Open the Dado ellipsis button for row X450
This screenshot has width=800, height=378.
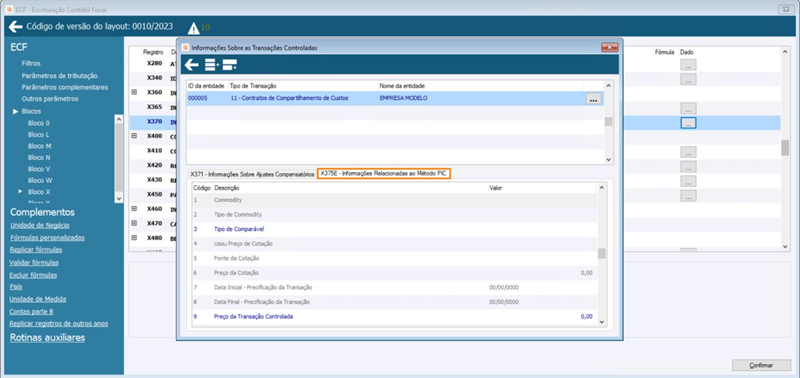point(688,195)
